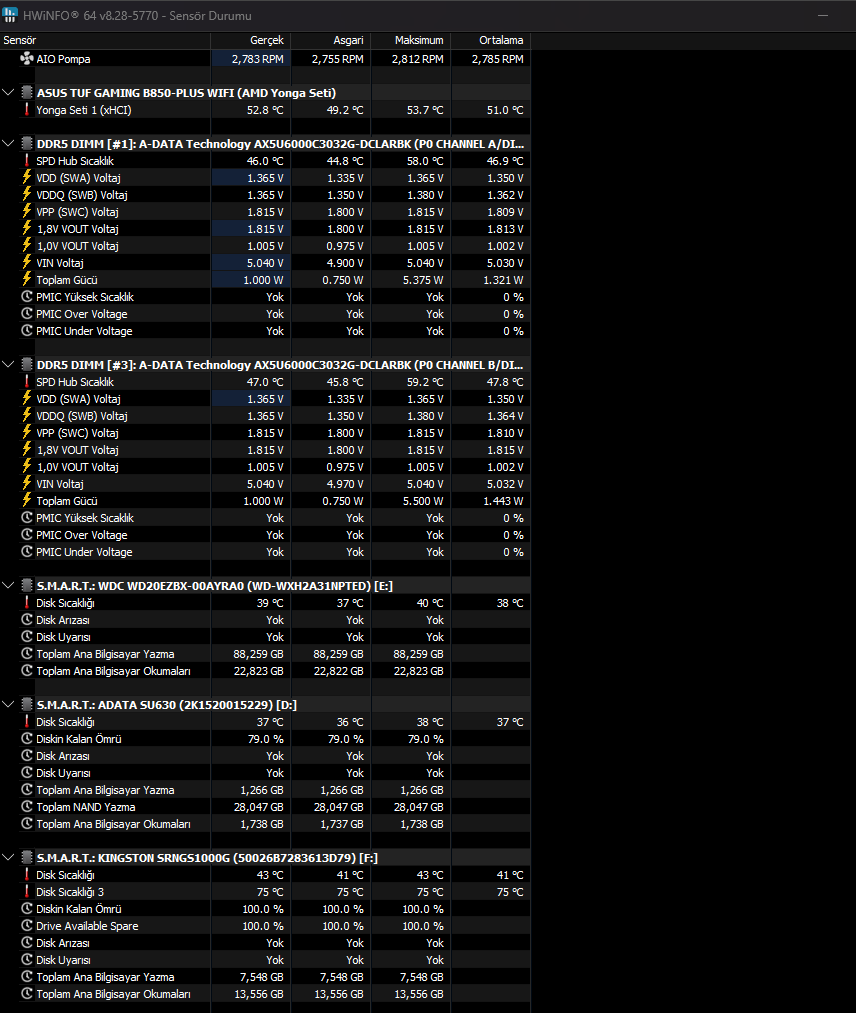856x1013 pixels.
Task: Collapse the ASUS TUF GAMING B850-PLUS sensor group
Action: click(x=8, y=92)
